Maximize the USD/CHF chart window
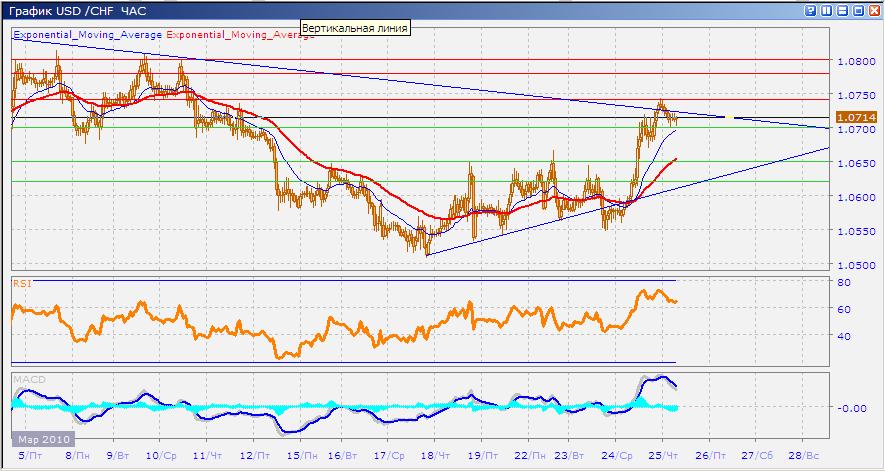The width and height of the screenshot is (885, 471). [857, 10]
